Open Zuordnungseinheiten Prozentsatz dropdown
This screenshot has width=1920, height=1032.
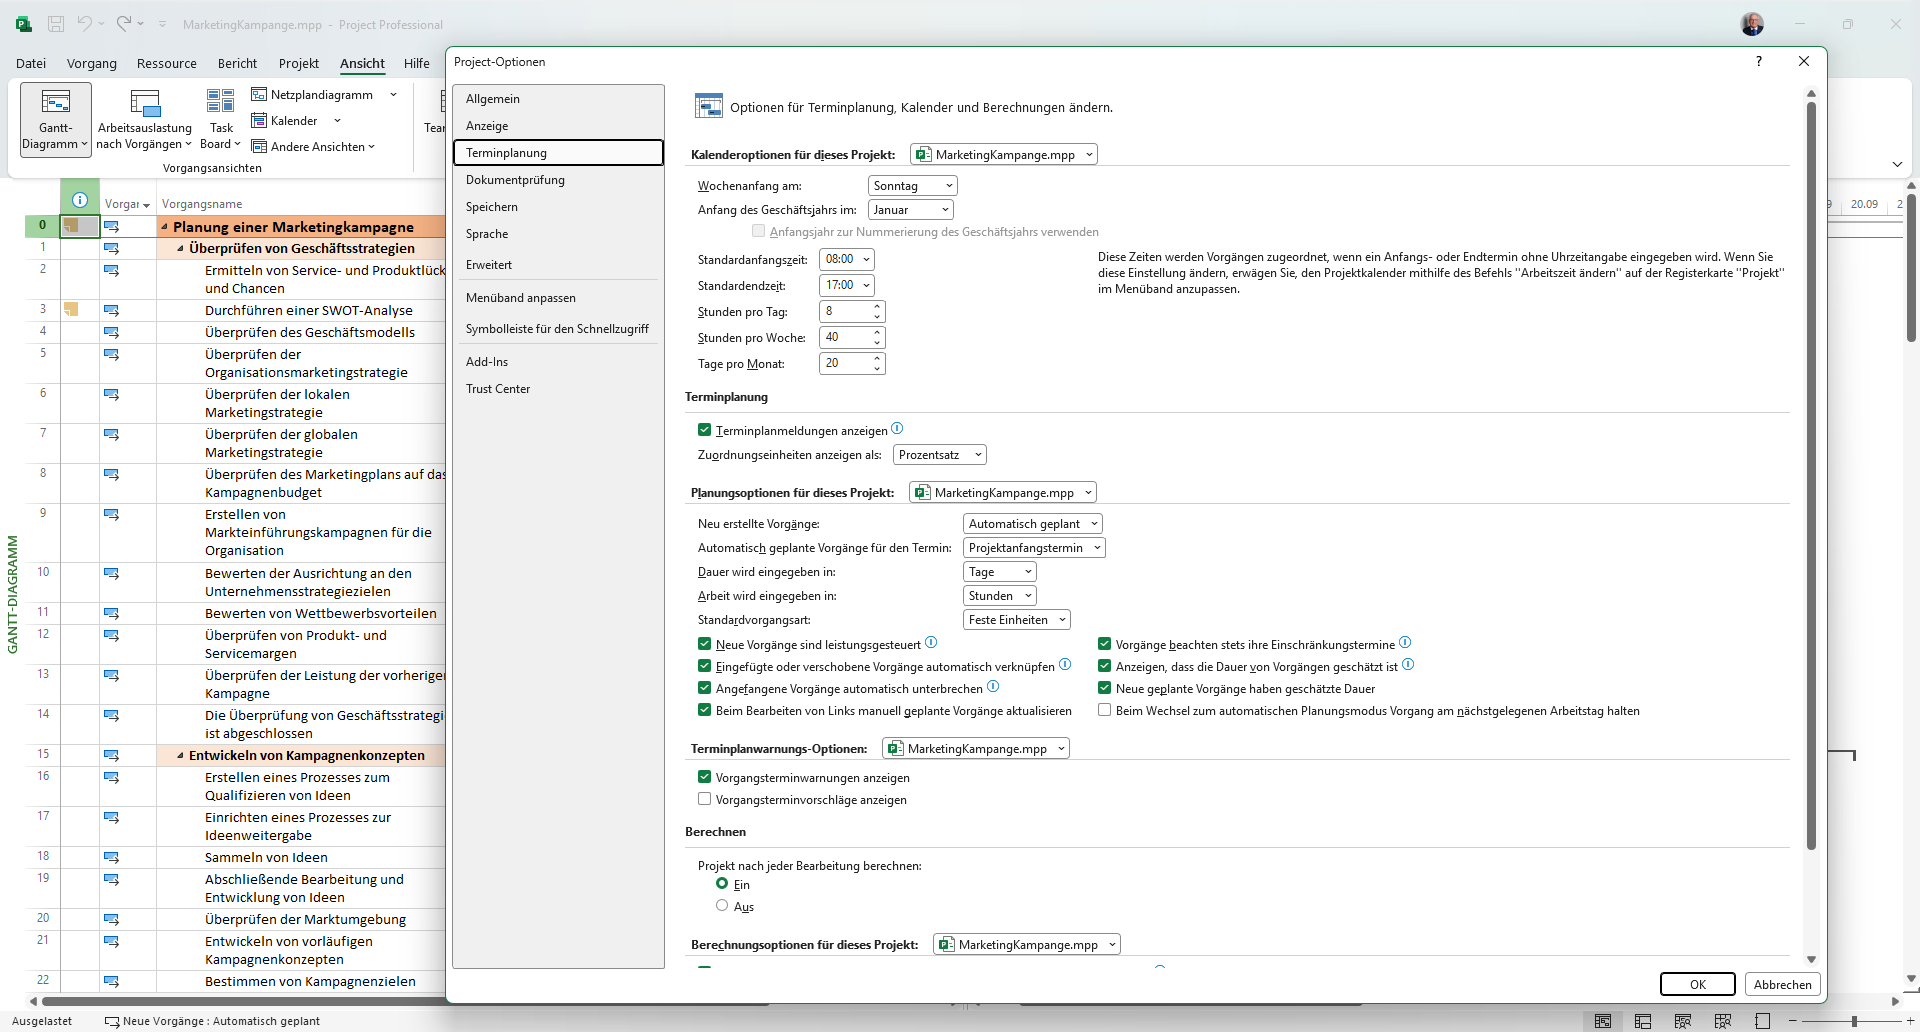point(939,454)
